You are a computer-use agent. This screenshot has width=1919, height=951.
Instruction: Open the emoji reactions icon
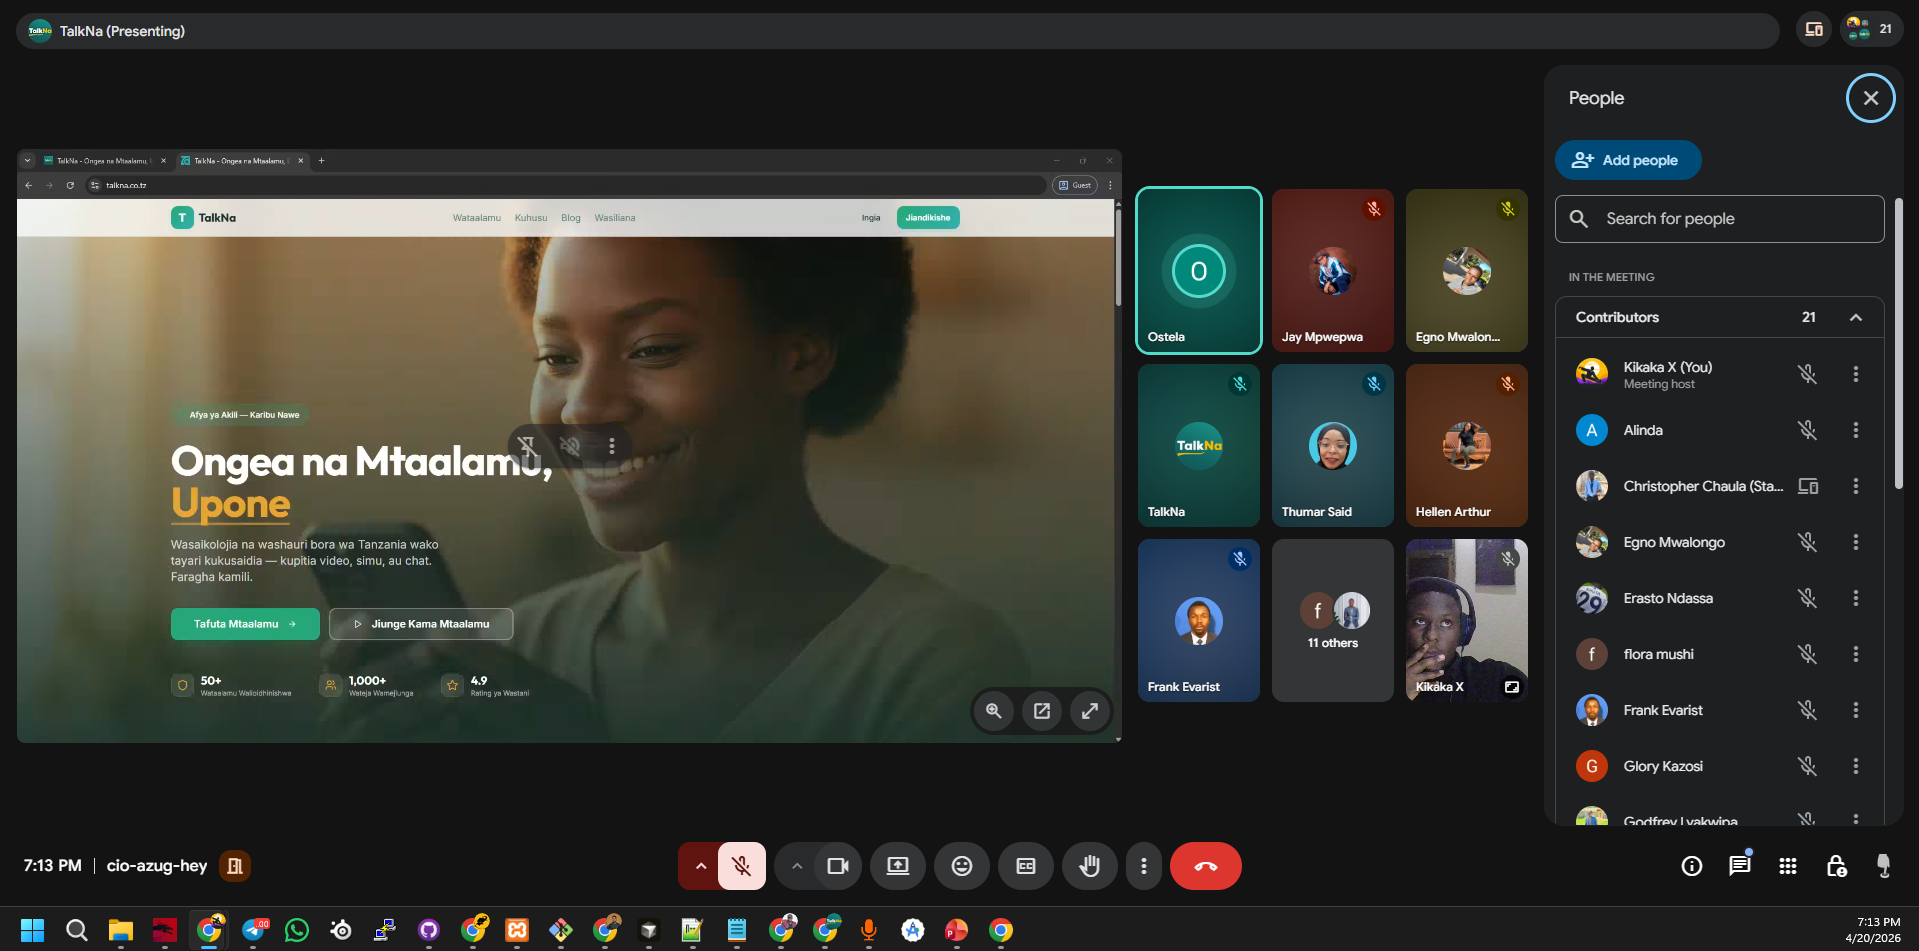(961, 866)
